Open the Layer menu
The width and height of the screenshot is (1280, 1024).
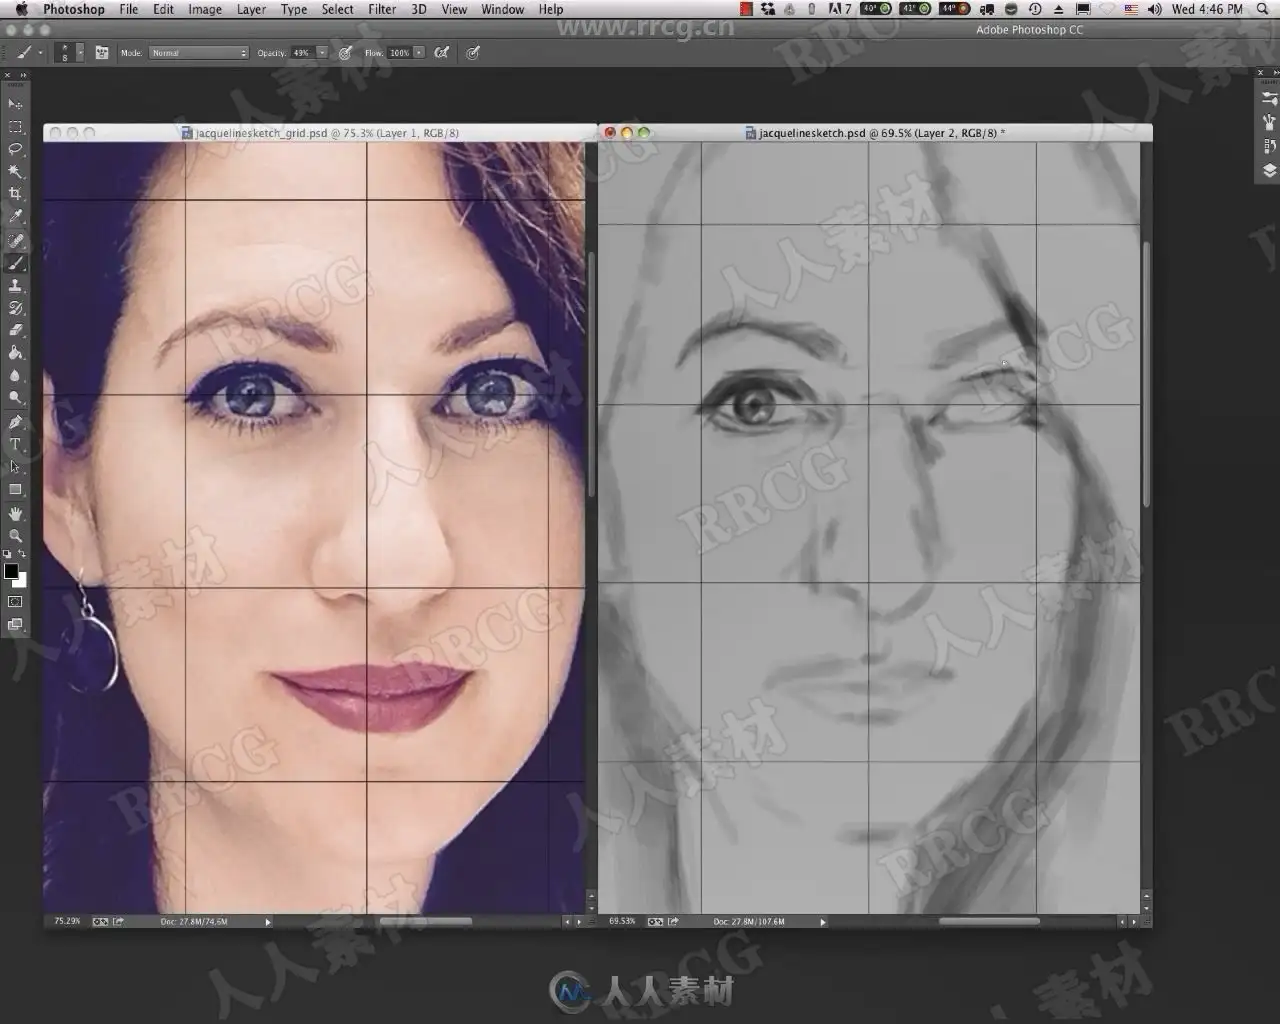click(251, 9)
